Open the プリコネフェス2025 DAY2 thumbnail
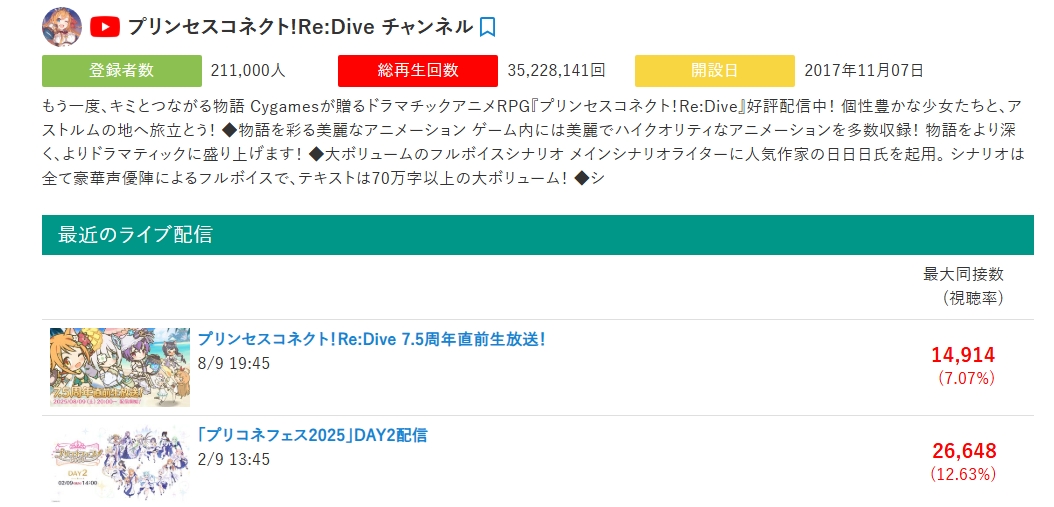This screenshot has width=1054, height=507. 120,463
